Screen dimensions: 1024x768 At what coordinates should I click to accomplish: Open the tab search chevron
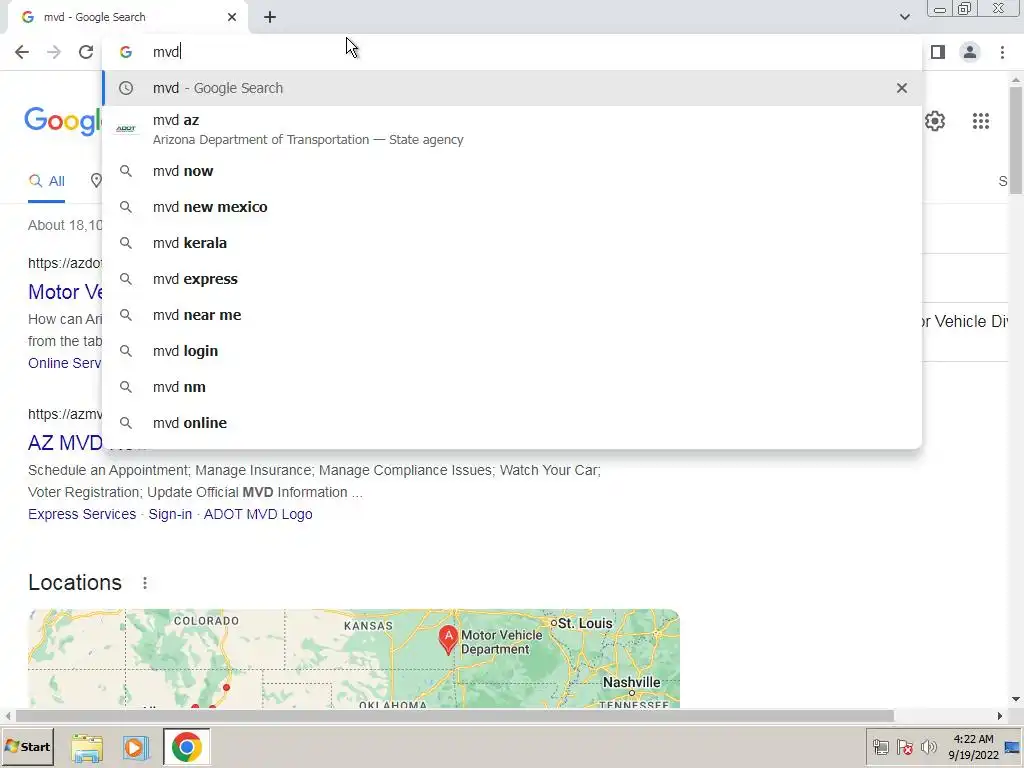tap(904, 17)
